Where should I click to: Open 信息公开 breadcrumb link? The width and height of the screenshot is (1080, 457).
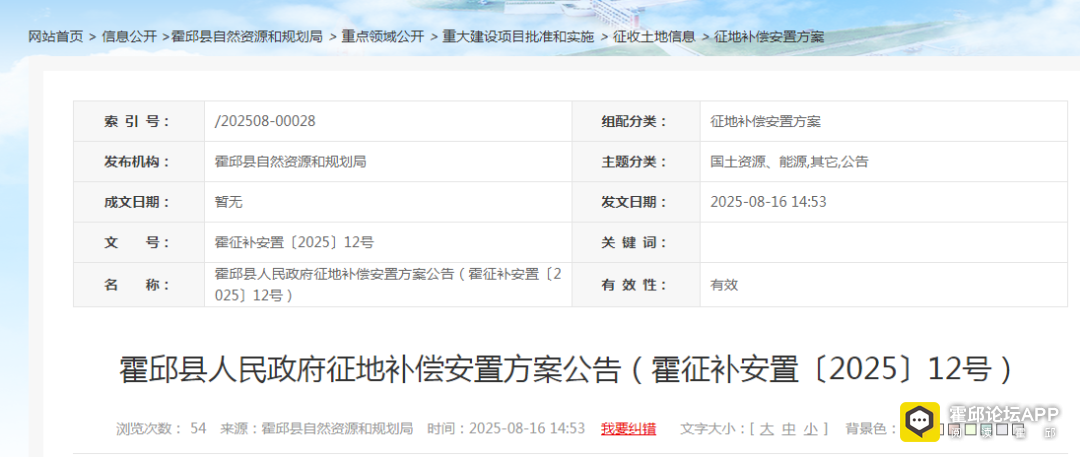[129, 36]
